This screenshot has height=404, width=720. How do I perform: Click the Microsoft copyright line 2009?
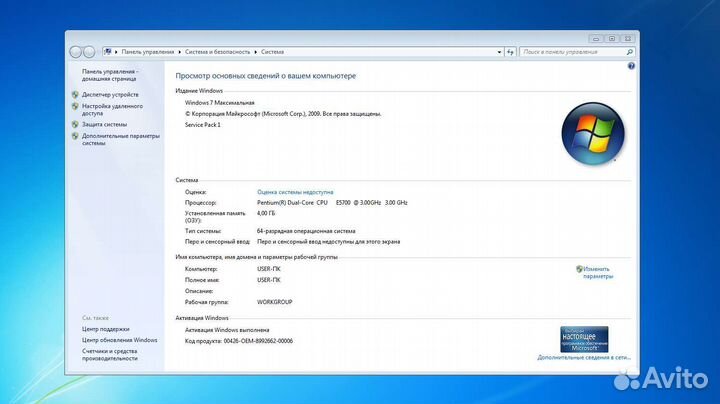point(283,114)
